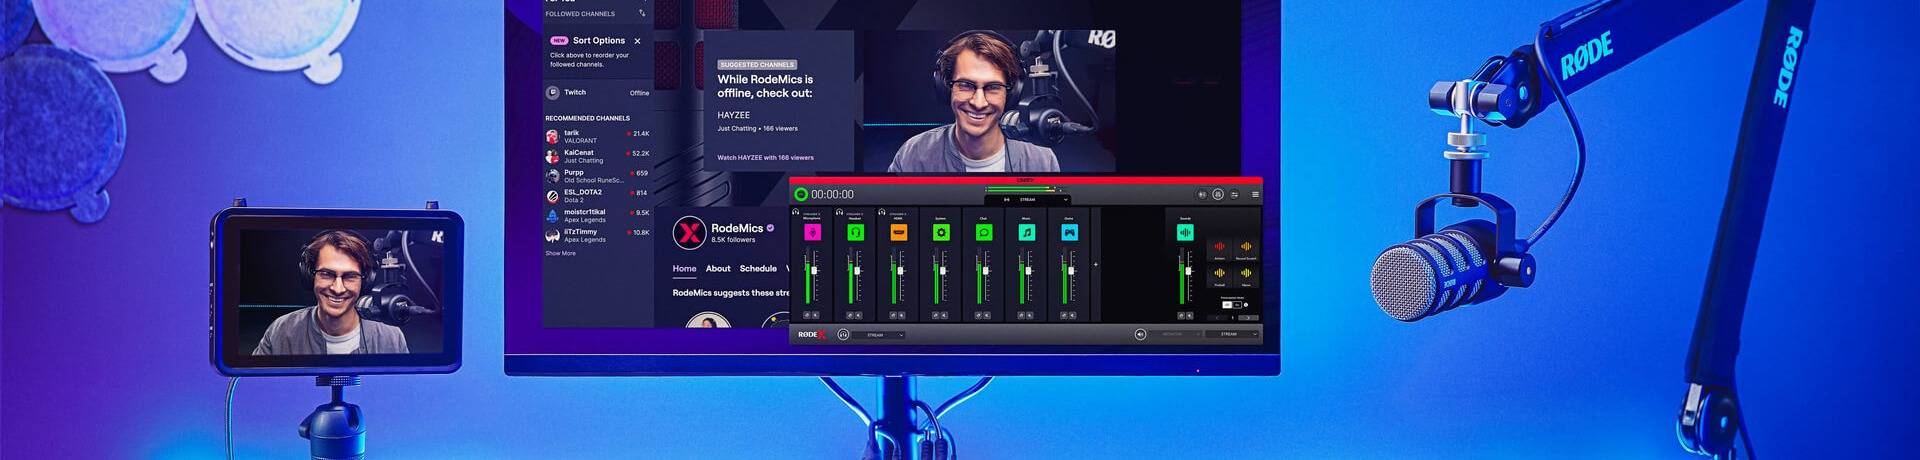The image size is (1920, 460).
Task: Open the System channel gear icon
Action: tap(941, 232)
